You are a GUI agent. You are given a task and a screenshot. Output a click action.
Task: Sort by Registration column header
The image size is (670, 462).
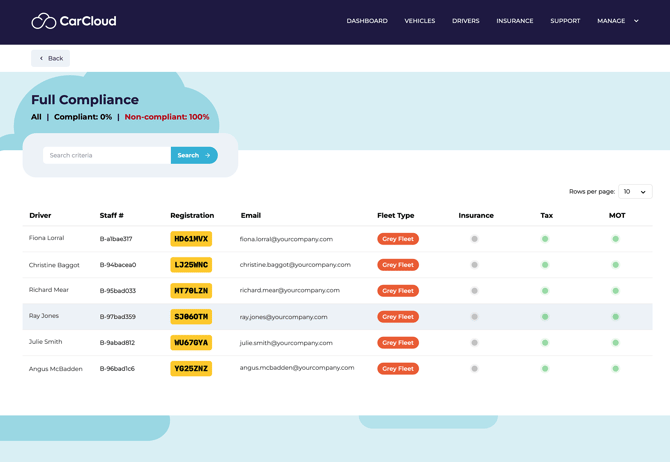tap(192, 215)
